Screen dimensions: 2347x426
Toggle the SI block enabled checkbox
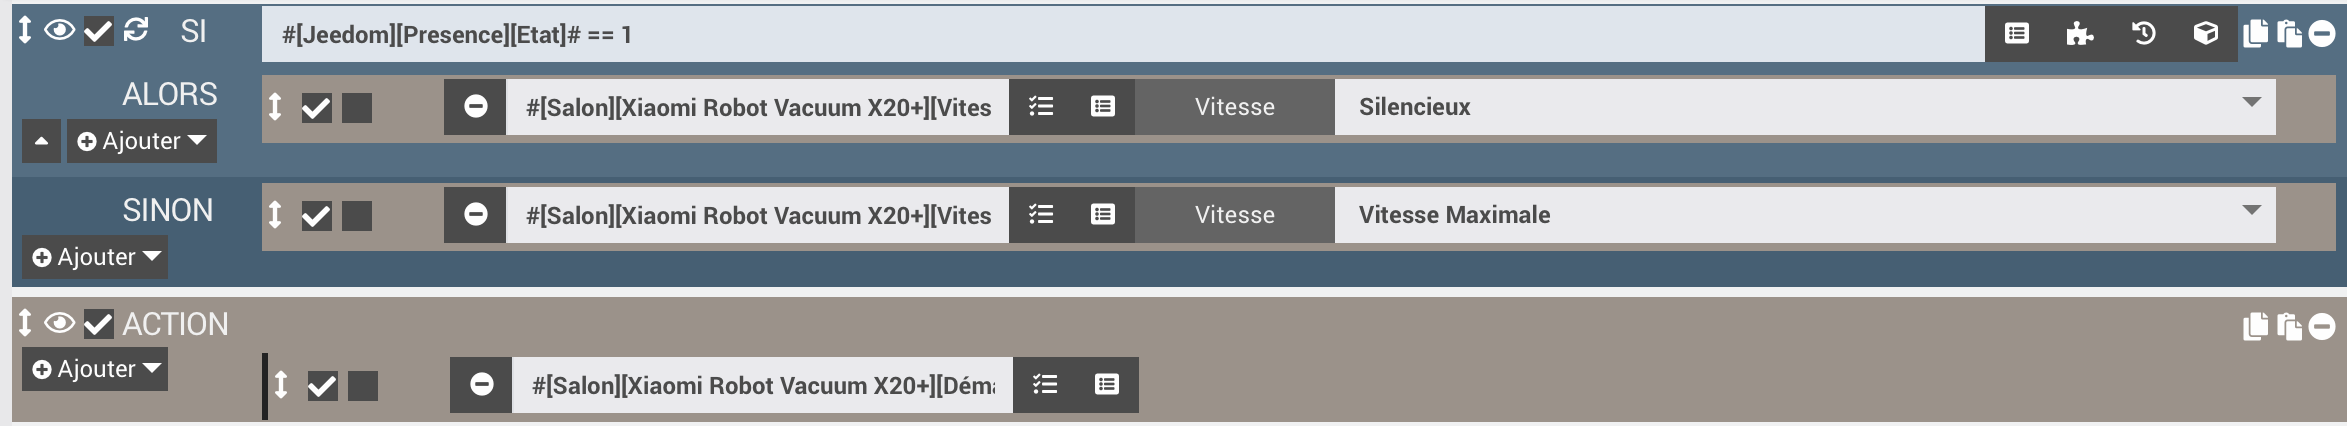pyautogui.click(x=98, y=32)
